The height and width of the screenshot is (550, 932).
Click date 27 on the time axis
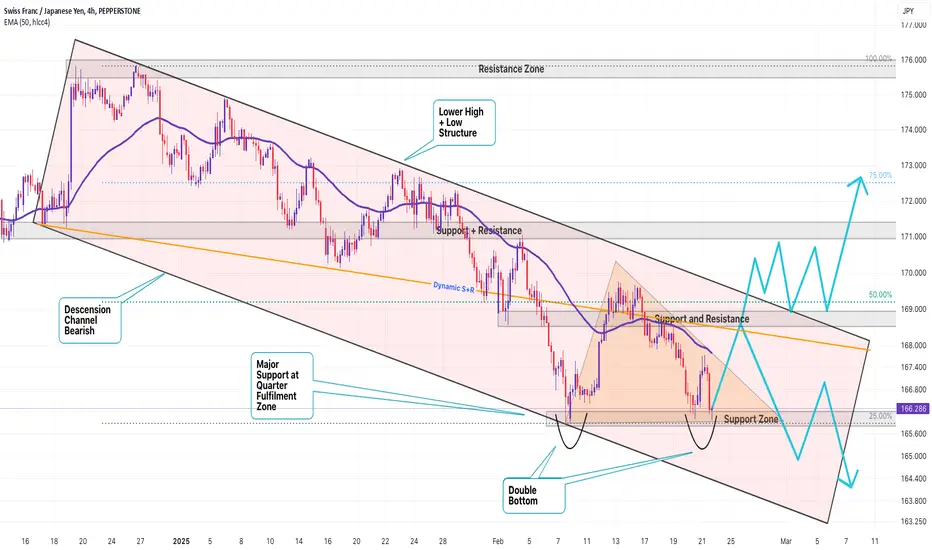(x=140, y=541)
